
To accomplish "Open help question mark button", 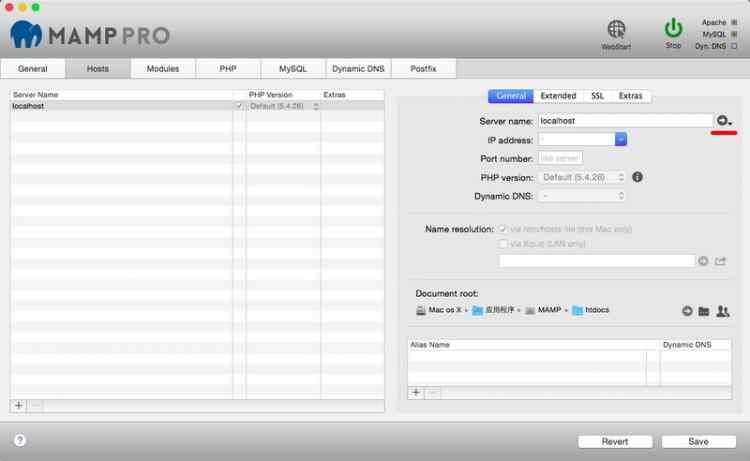I will [x=20, y=440].
